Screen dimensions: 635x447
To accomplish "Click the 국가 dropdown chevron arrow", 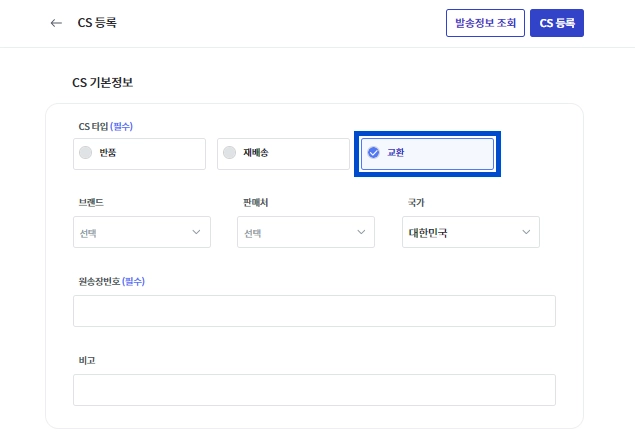I will (526, 232).
